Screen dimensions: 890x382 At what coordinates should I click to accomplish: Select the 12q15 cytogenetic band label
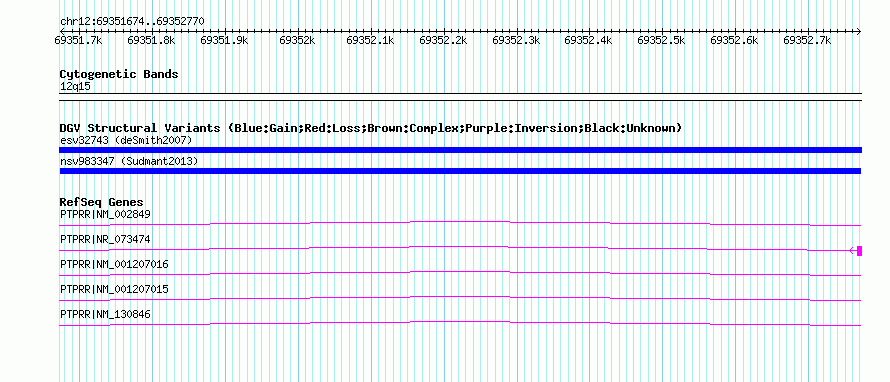point(75,87)
